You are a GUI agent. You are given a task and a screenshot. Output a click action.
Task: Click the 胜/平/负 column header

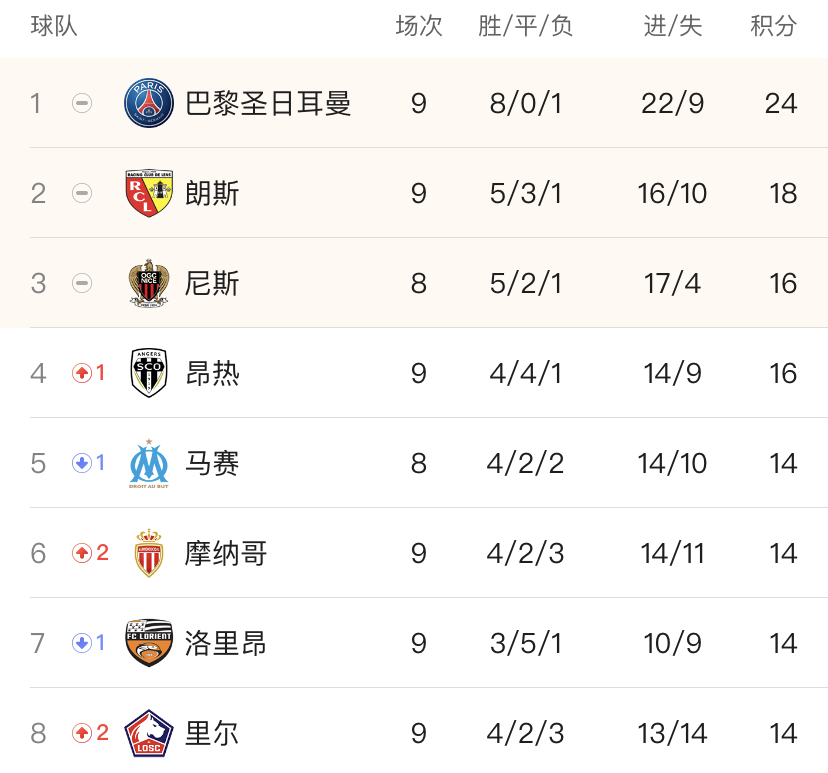point(525,26)
